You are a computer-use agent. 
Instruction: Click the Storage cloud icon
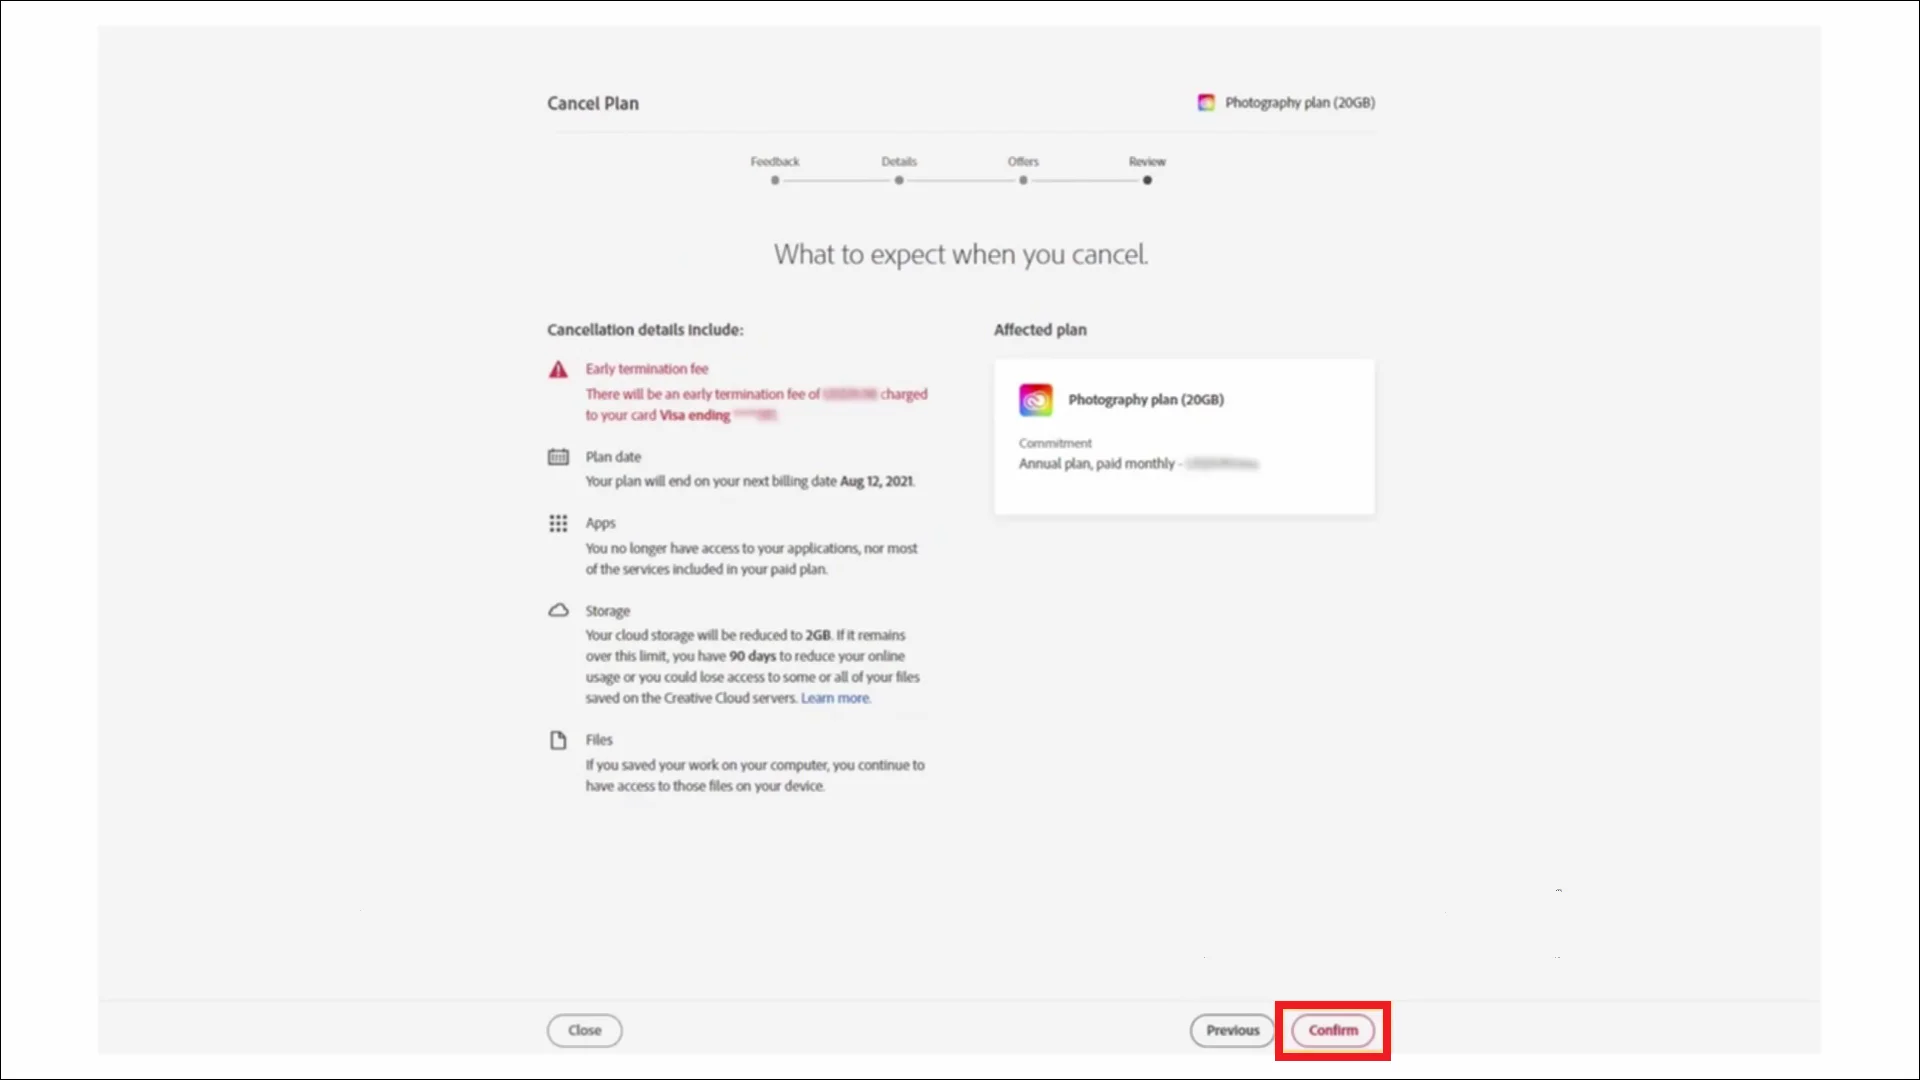pos(558,610)
